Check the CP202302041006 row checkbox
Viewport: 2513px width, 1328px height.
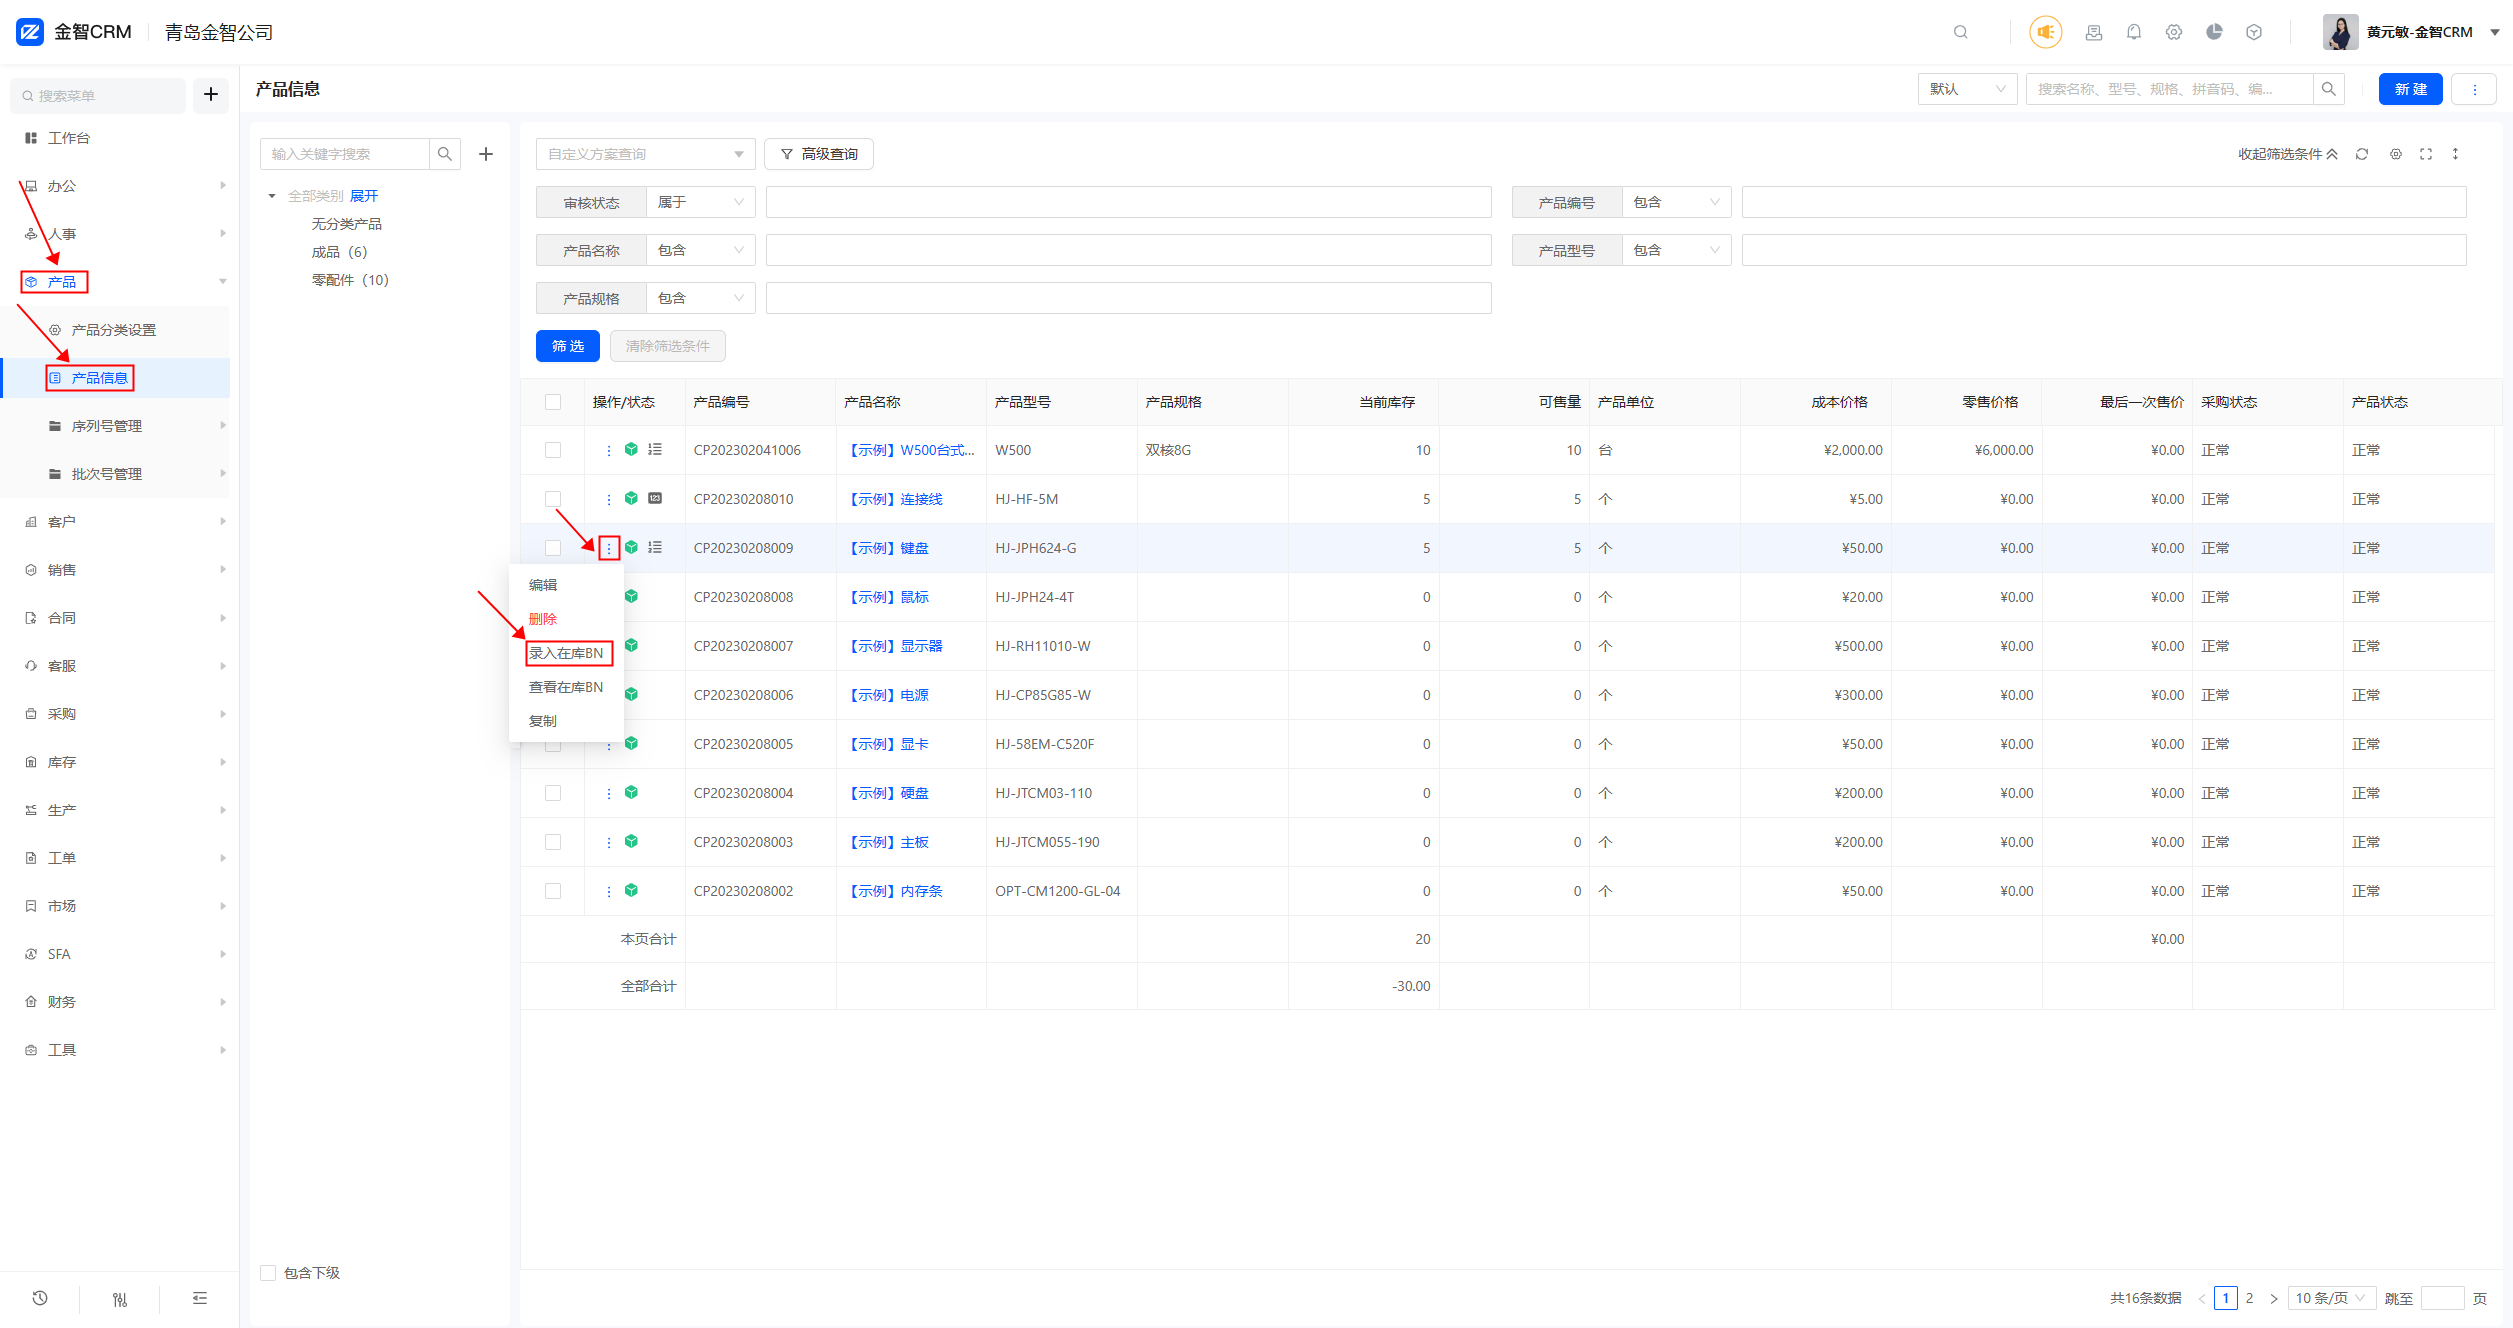point(553,450)
